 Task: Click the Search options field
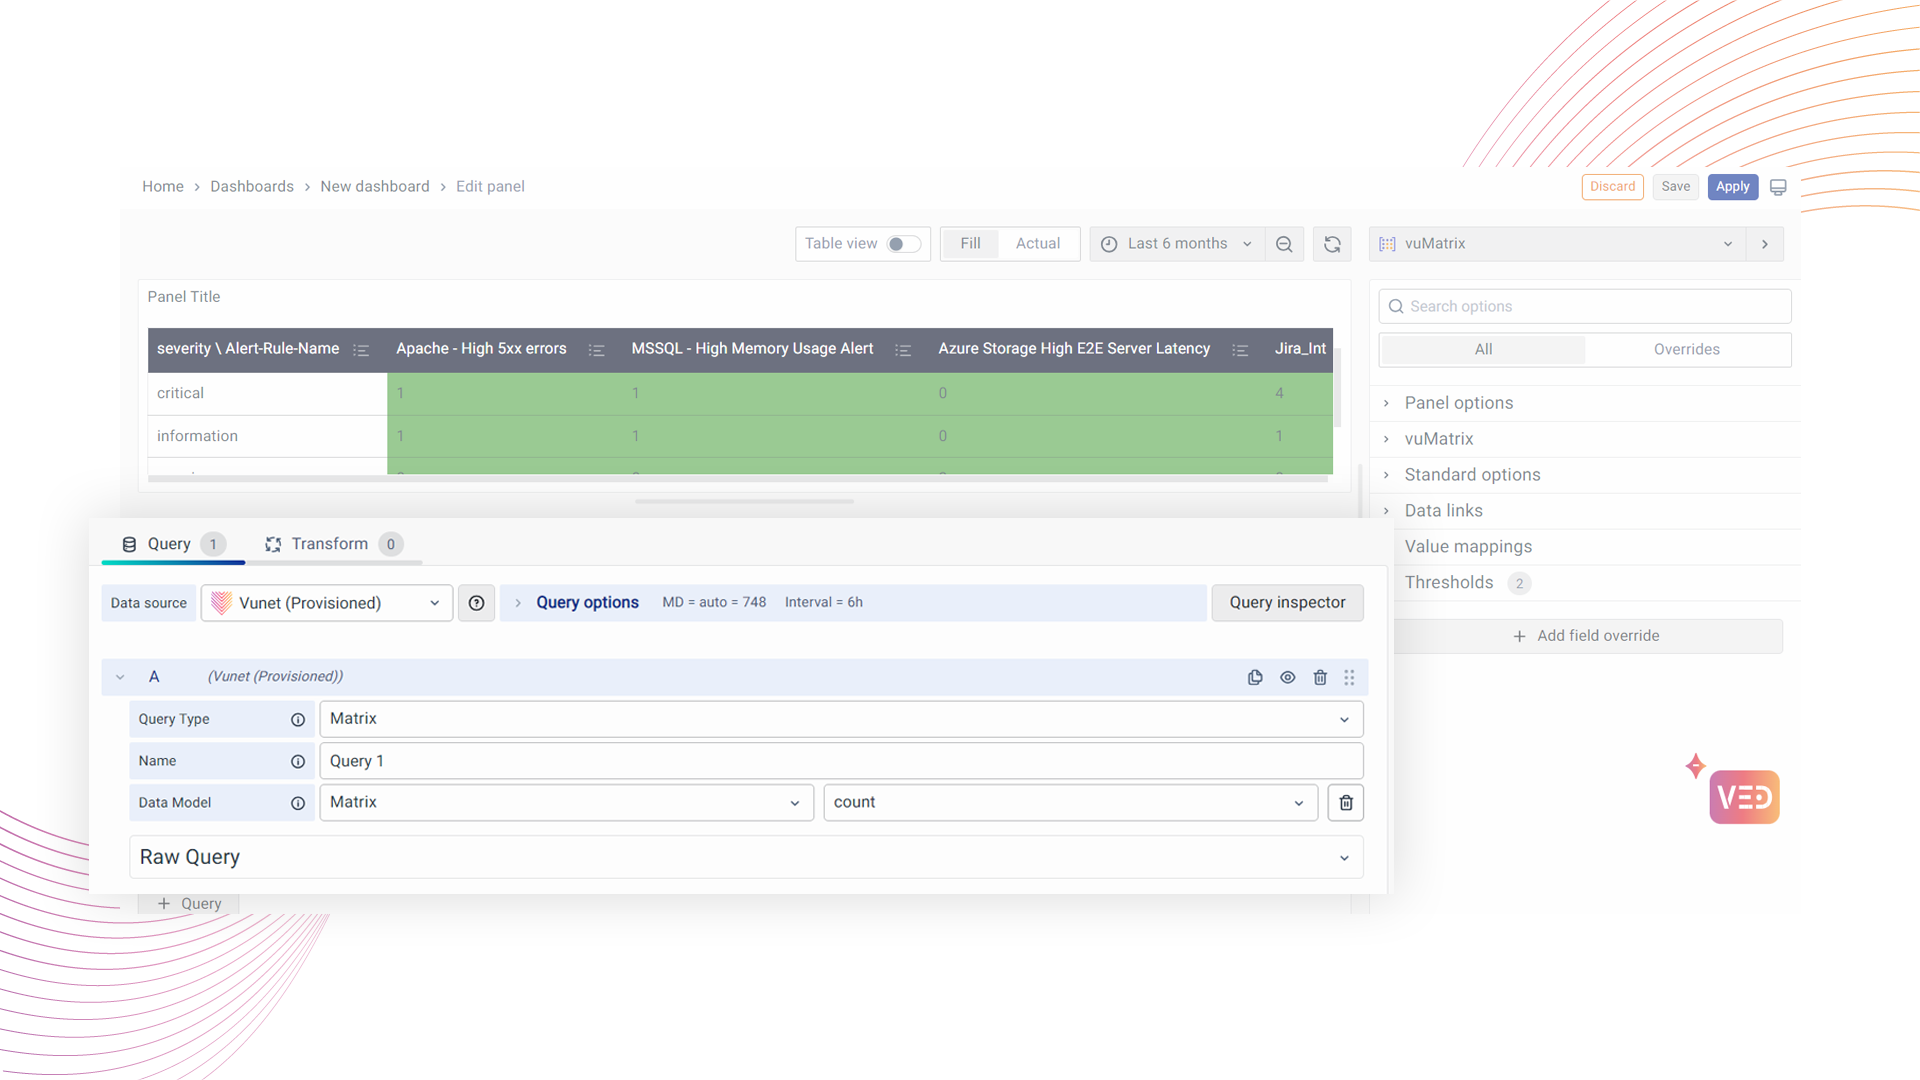pos(1584,306)
